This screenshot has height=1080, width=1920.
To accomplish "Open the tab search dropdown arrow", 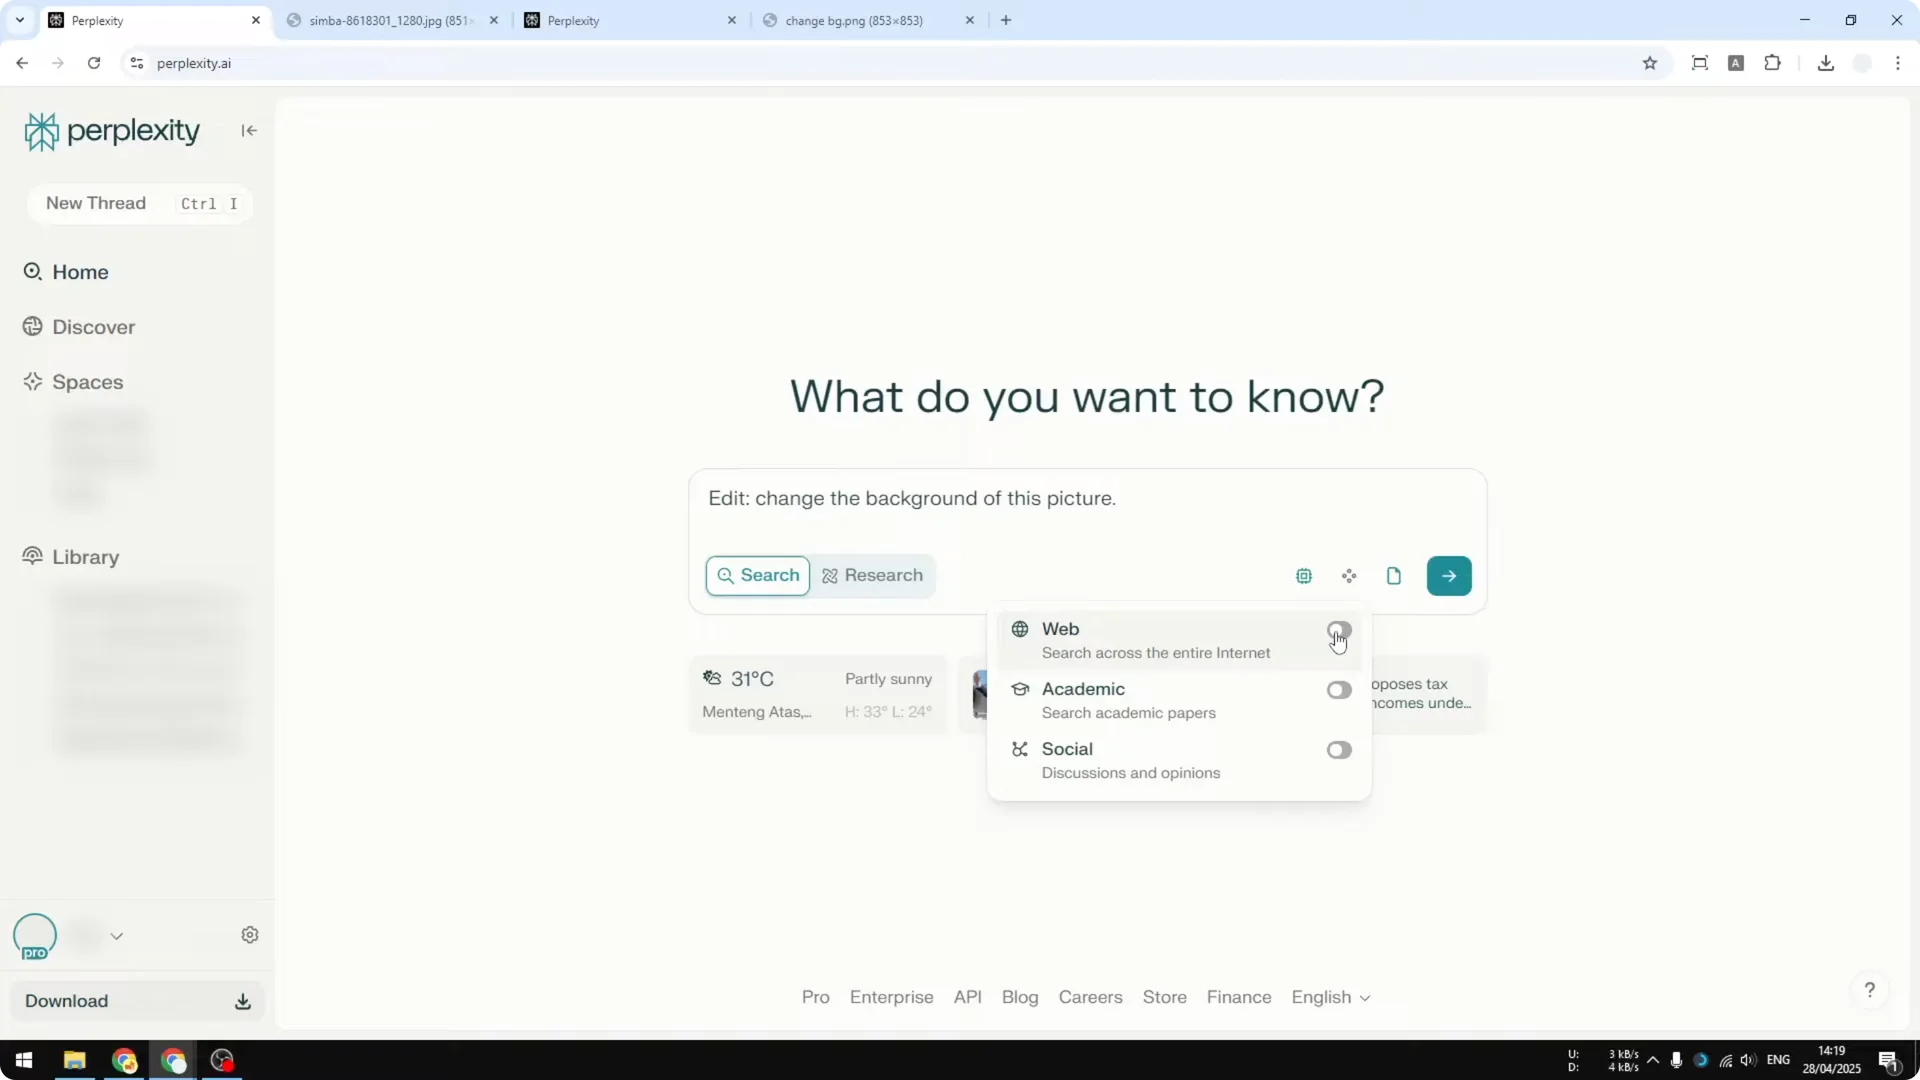I will (x=19, y=20).
